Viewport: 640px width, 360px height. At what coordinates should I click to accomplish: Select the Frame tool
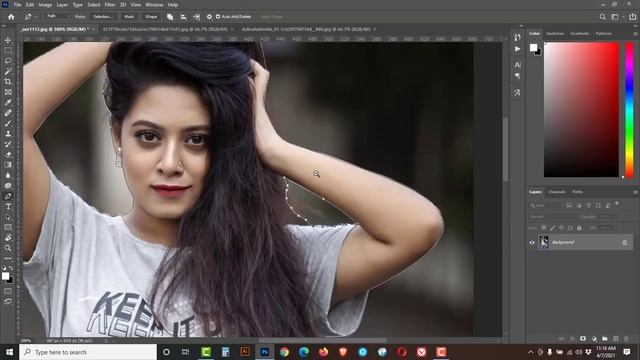click(8, 92)
